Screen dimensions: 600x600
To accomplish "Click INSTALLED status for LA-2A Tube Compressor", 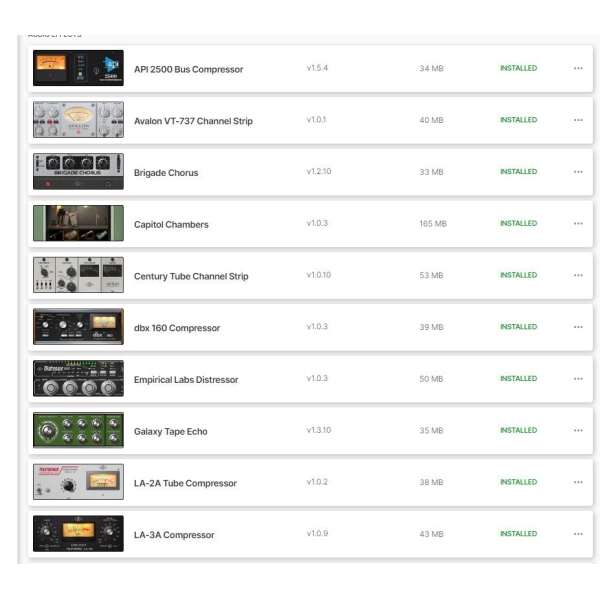I will [518, 482].
